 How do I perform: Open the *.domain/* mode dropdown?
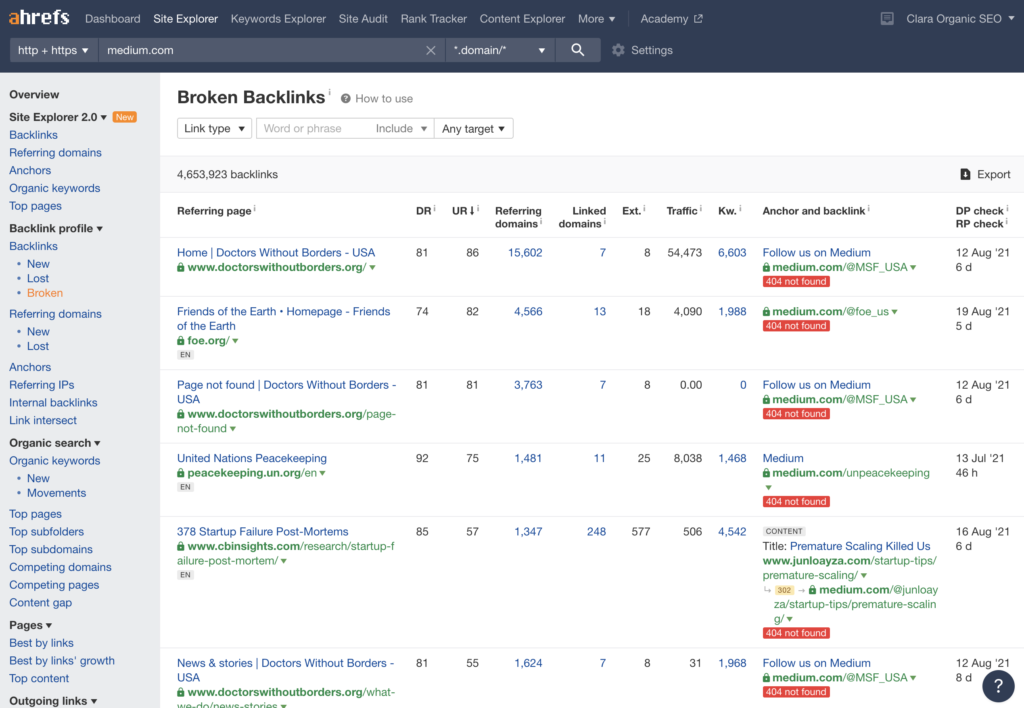tap(500, 50)
